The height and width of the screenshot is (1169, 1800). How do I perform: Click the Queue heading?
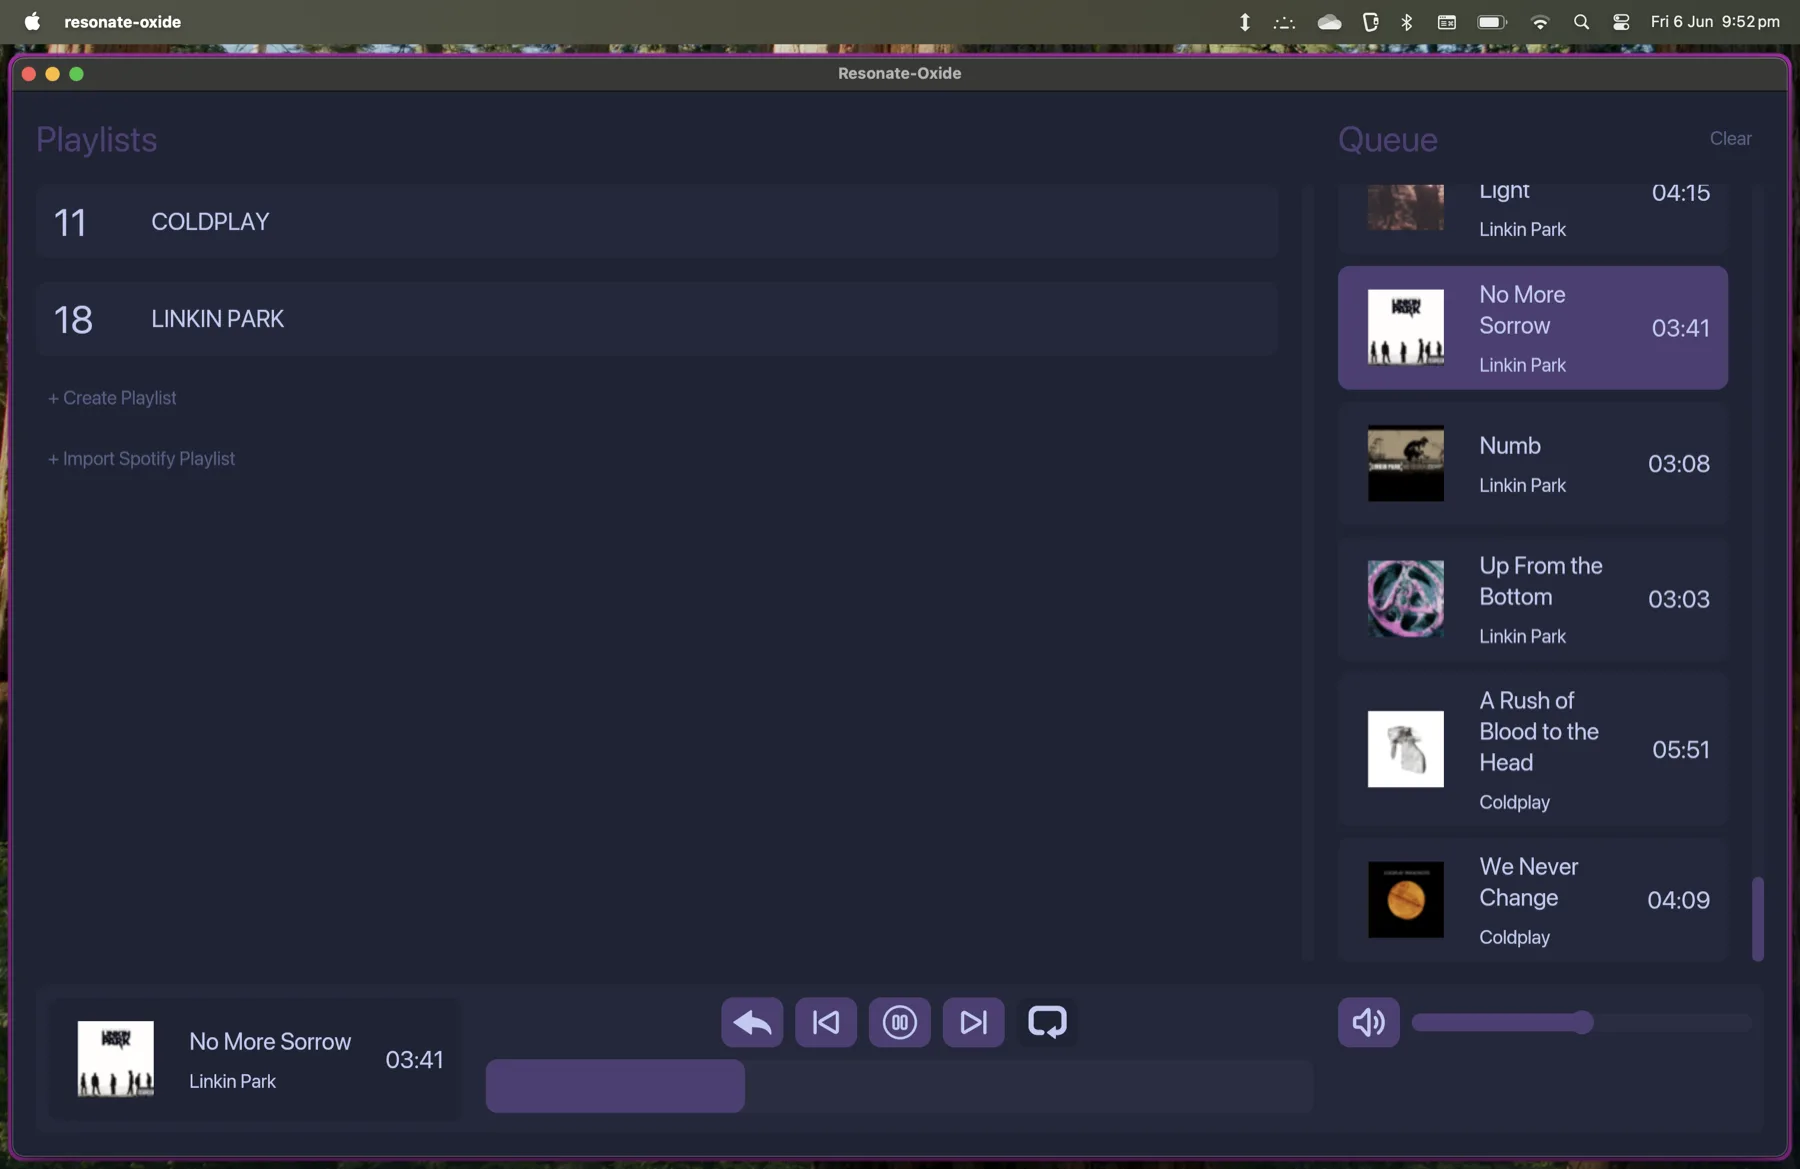[1387, 139]
